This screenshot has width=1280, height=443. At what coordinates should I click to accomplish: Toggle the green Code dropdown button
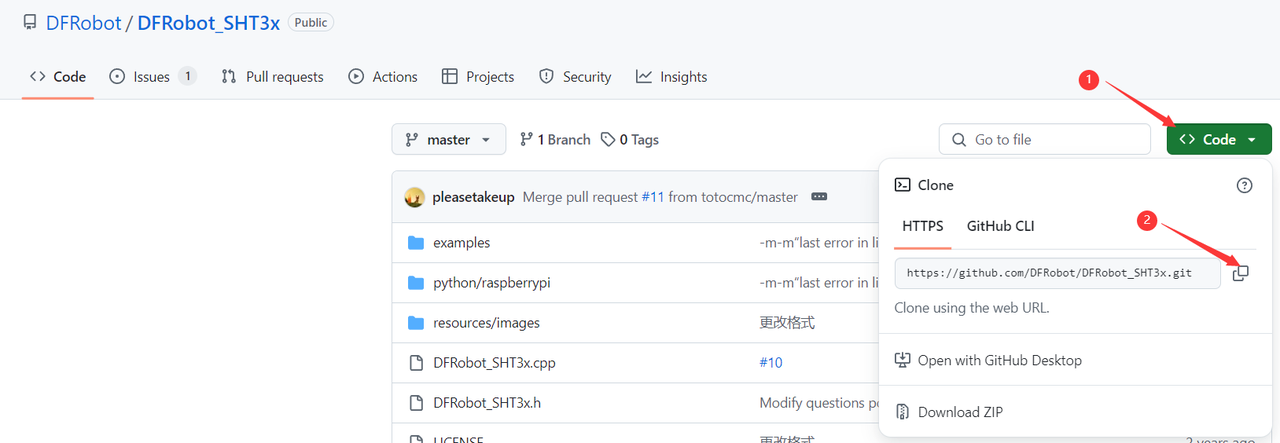tap(1218, 140)
